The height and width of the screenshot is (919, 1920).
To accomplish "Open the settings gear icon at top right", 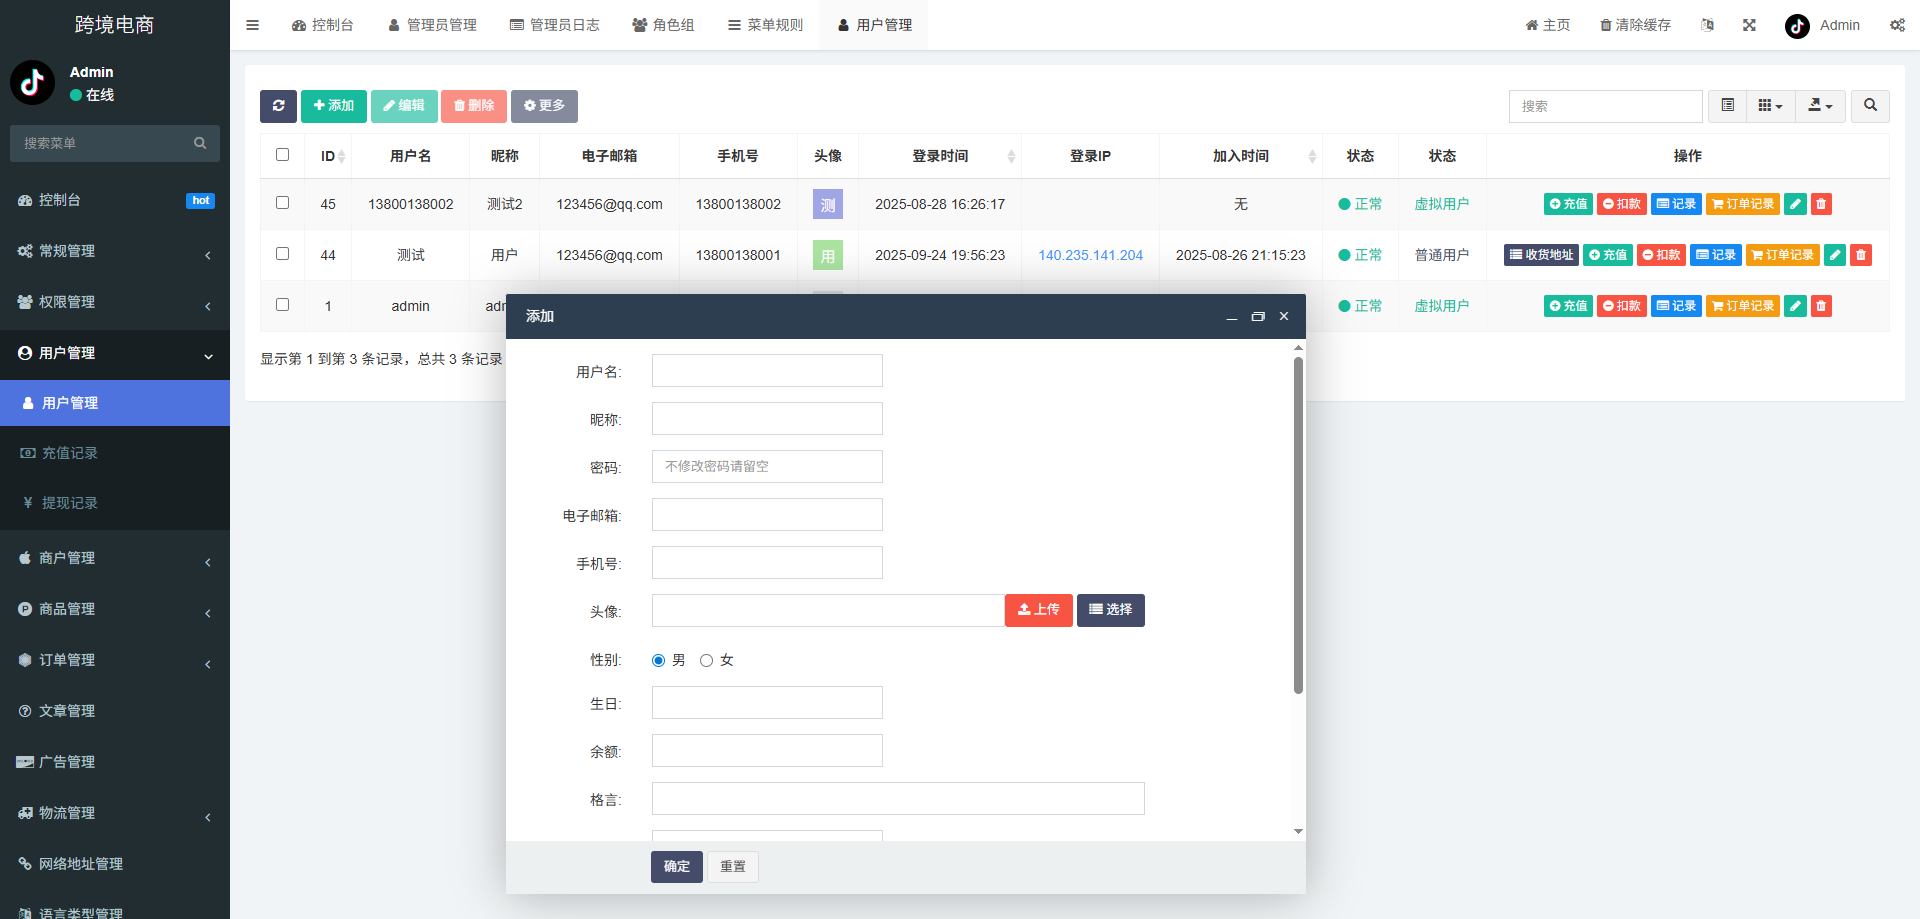I will 1897,25.
